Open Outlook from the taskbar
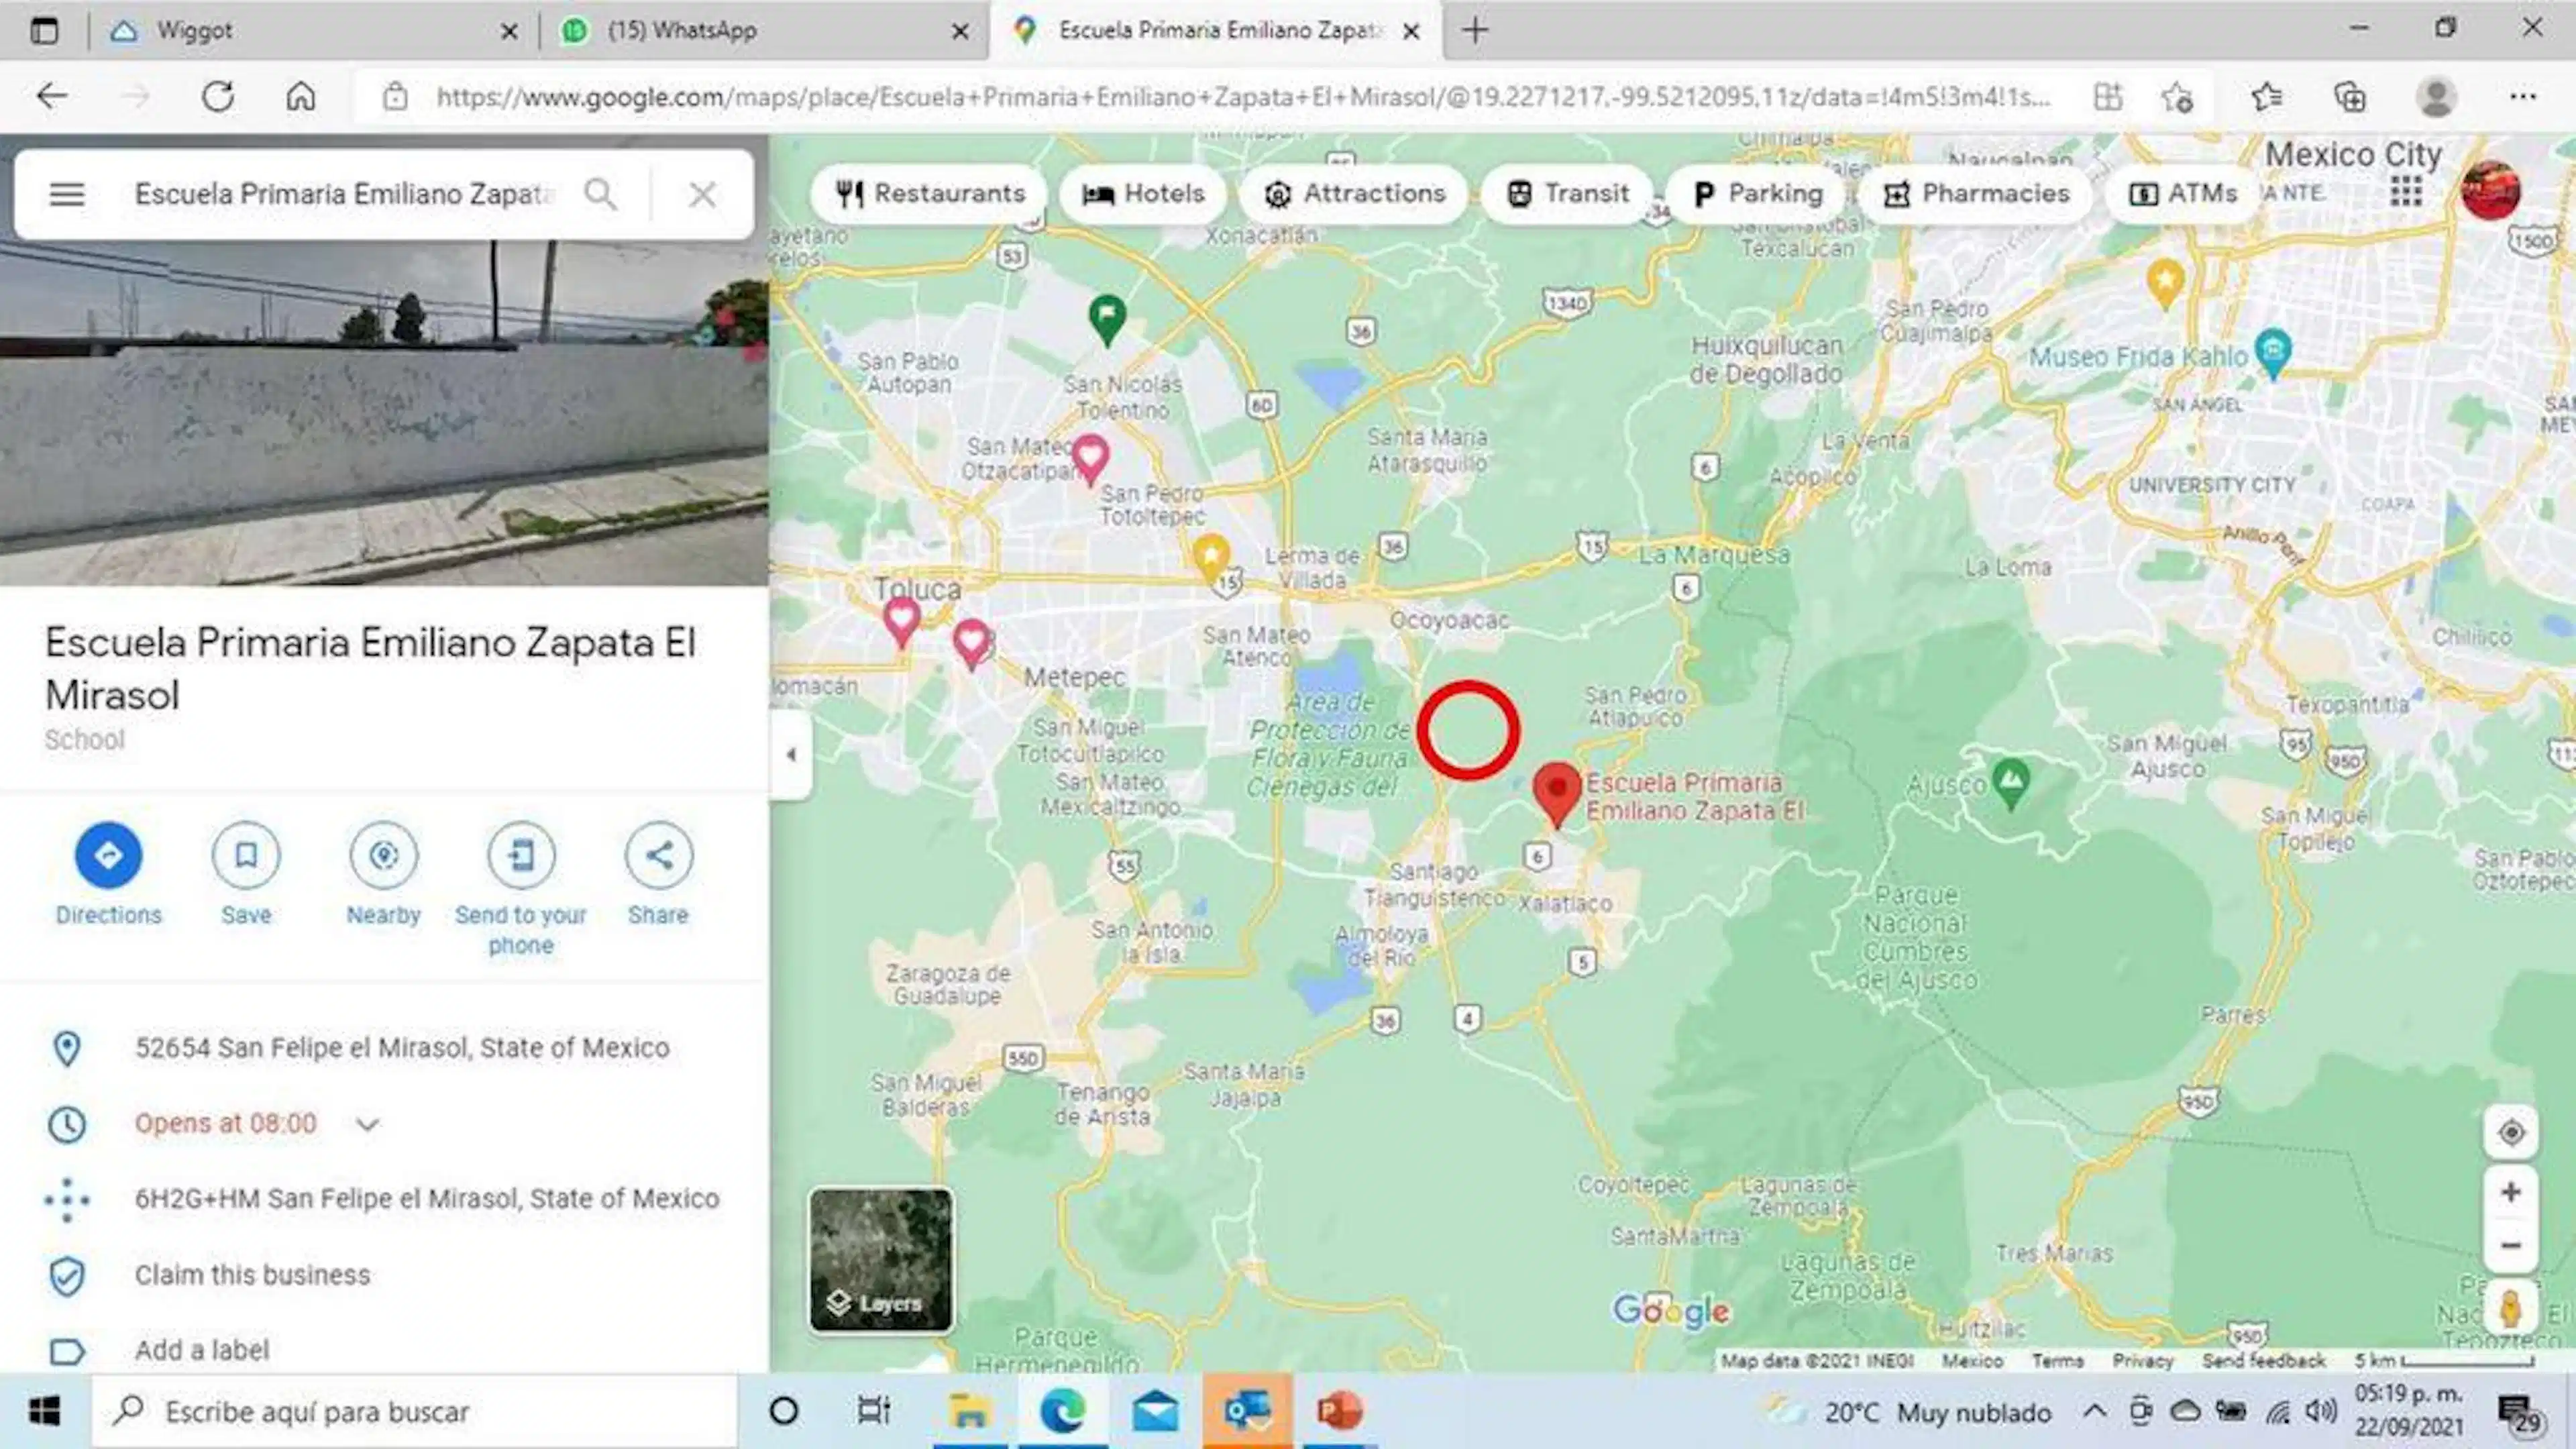Viewport: 2576px width, 1449px height. click(1247, 1412)
